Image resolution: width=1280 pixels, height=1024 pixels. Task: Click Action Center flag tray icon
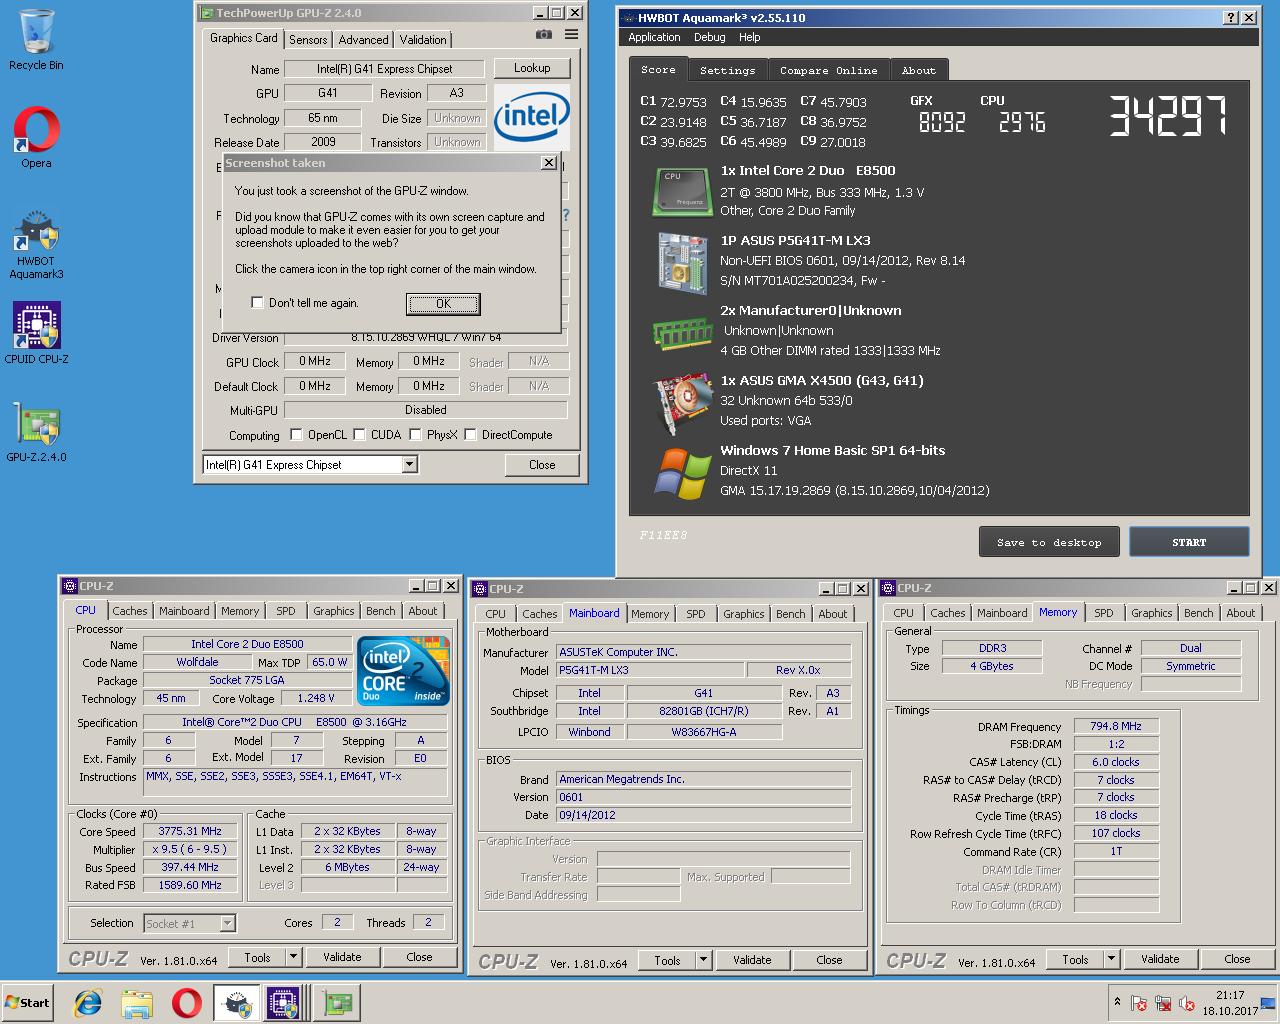tap(1138, 1003)
